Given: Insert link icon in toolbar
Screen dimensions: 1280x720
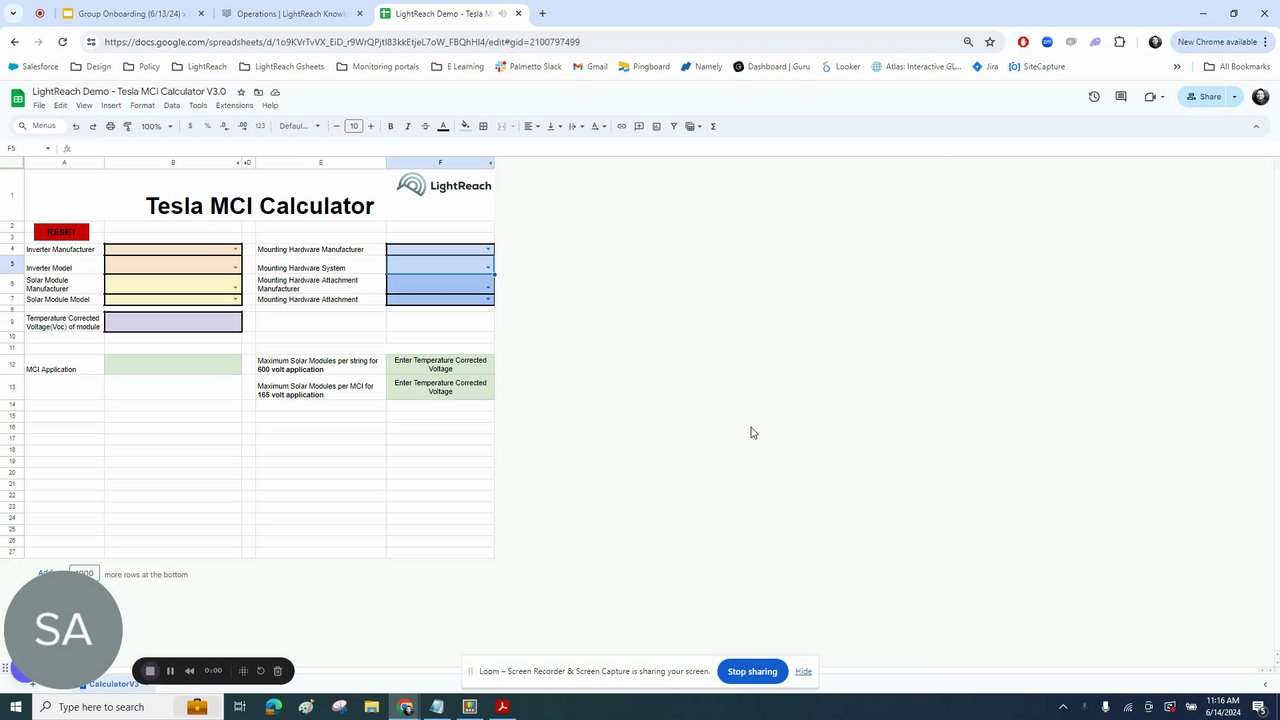Looking at the screenshot, I should pyautogui.click(x=621, y=126).
